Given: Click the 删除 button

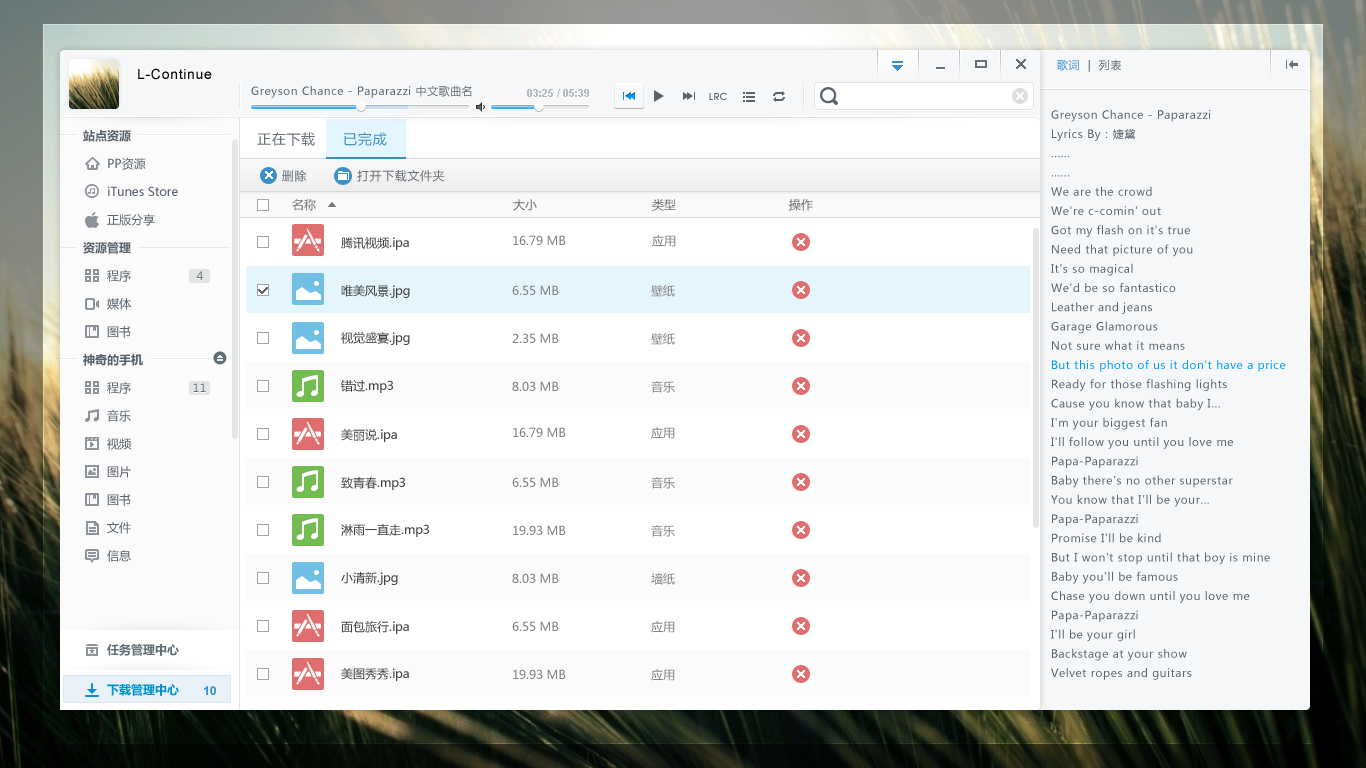Looking at the screenshot, I should (x=283, y=176).
